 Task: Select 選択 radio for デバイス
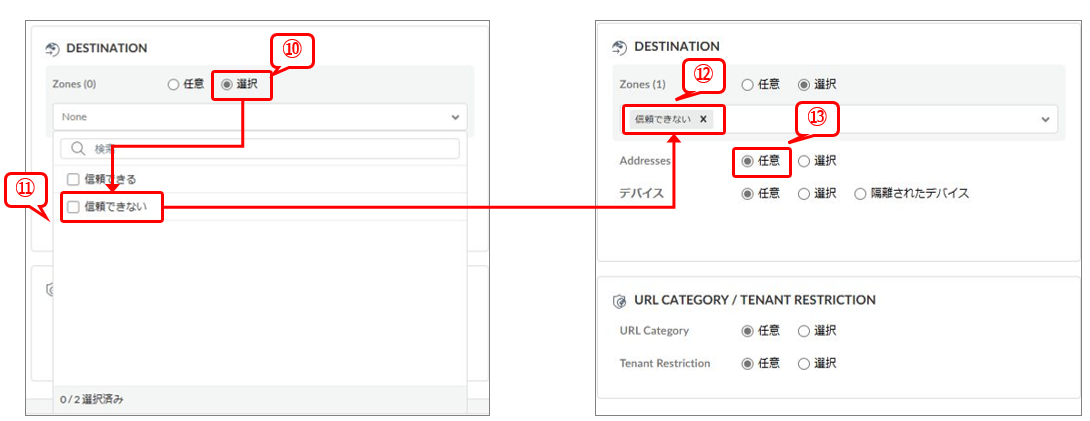803,194
